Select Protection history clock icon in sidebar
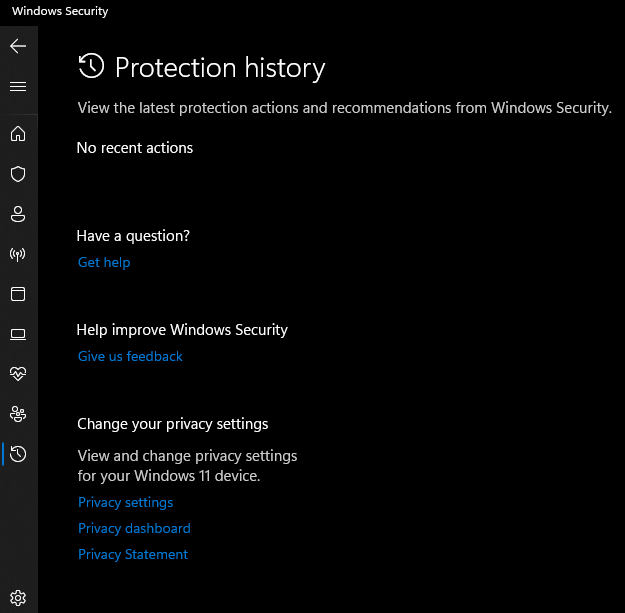The image size is (625, 613). pos(18,454)
